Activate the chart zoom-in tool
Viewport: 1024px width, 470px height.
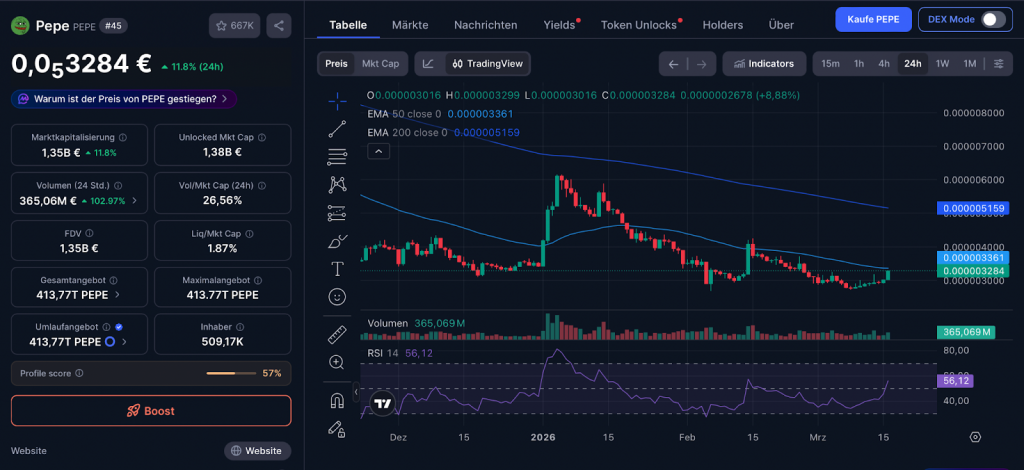(x=337, y=362)
